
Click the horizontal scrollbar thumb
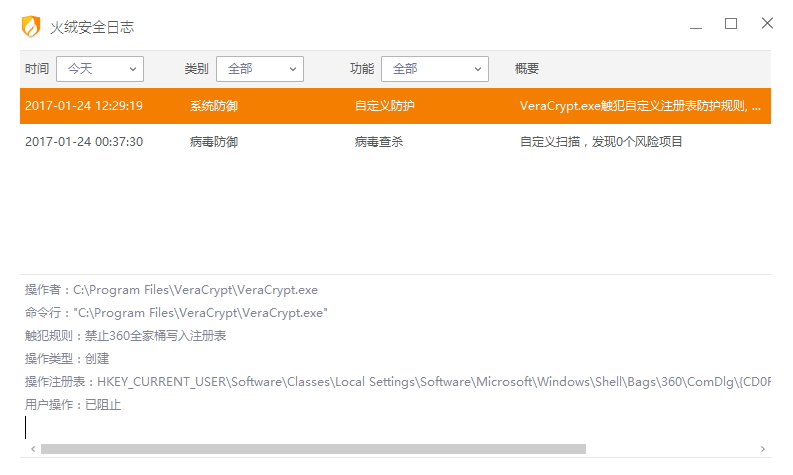pos(312,449)
